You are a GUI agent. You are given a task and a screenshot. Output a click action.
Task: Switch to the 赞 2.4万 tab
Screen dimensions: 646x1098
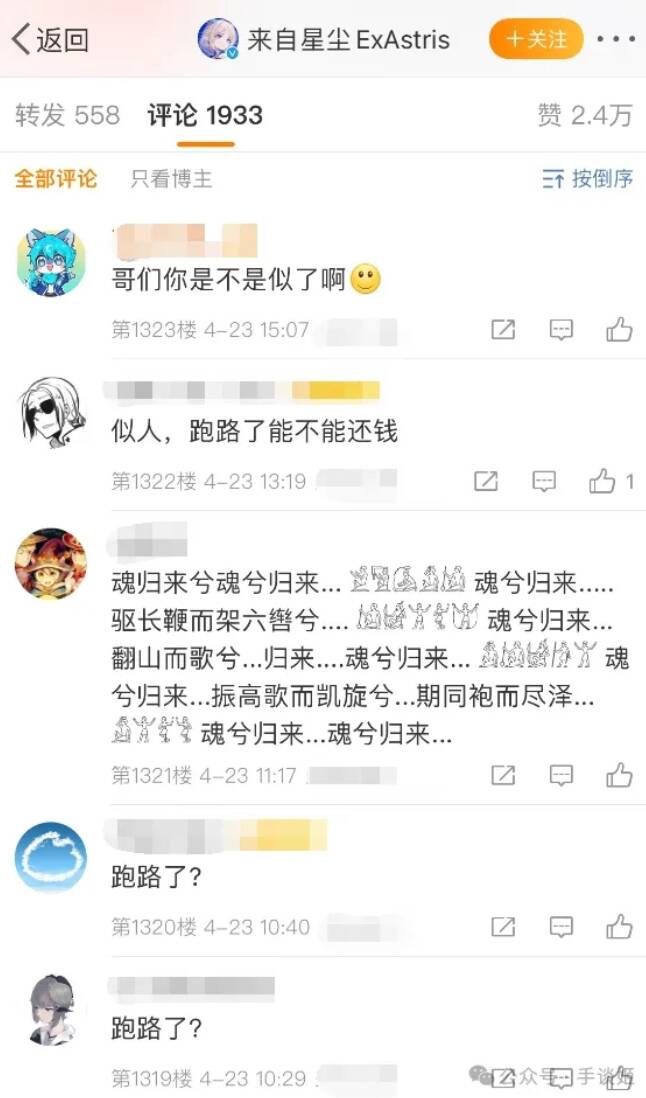click(x=585, y=116)
